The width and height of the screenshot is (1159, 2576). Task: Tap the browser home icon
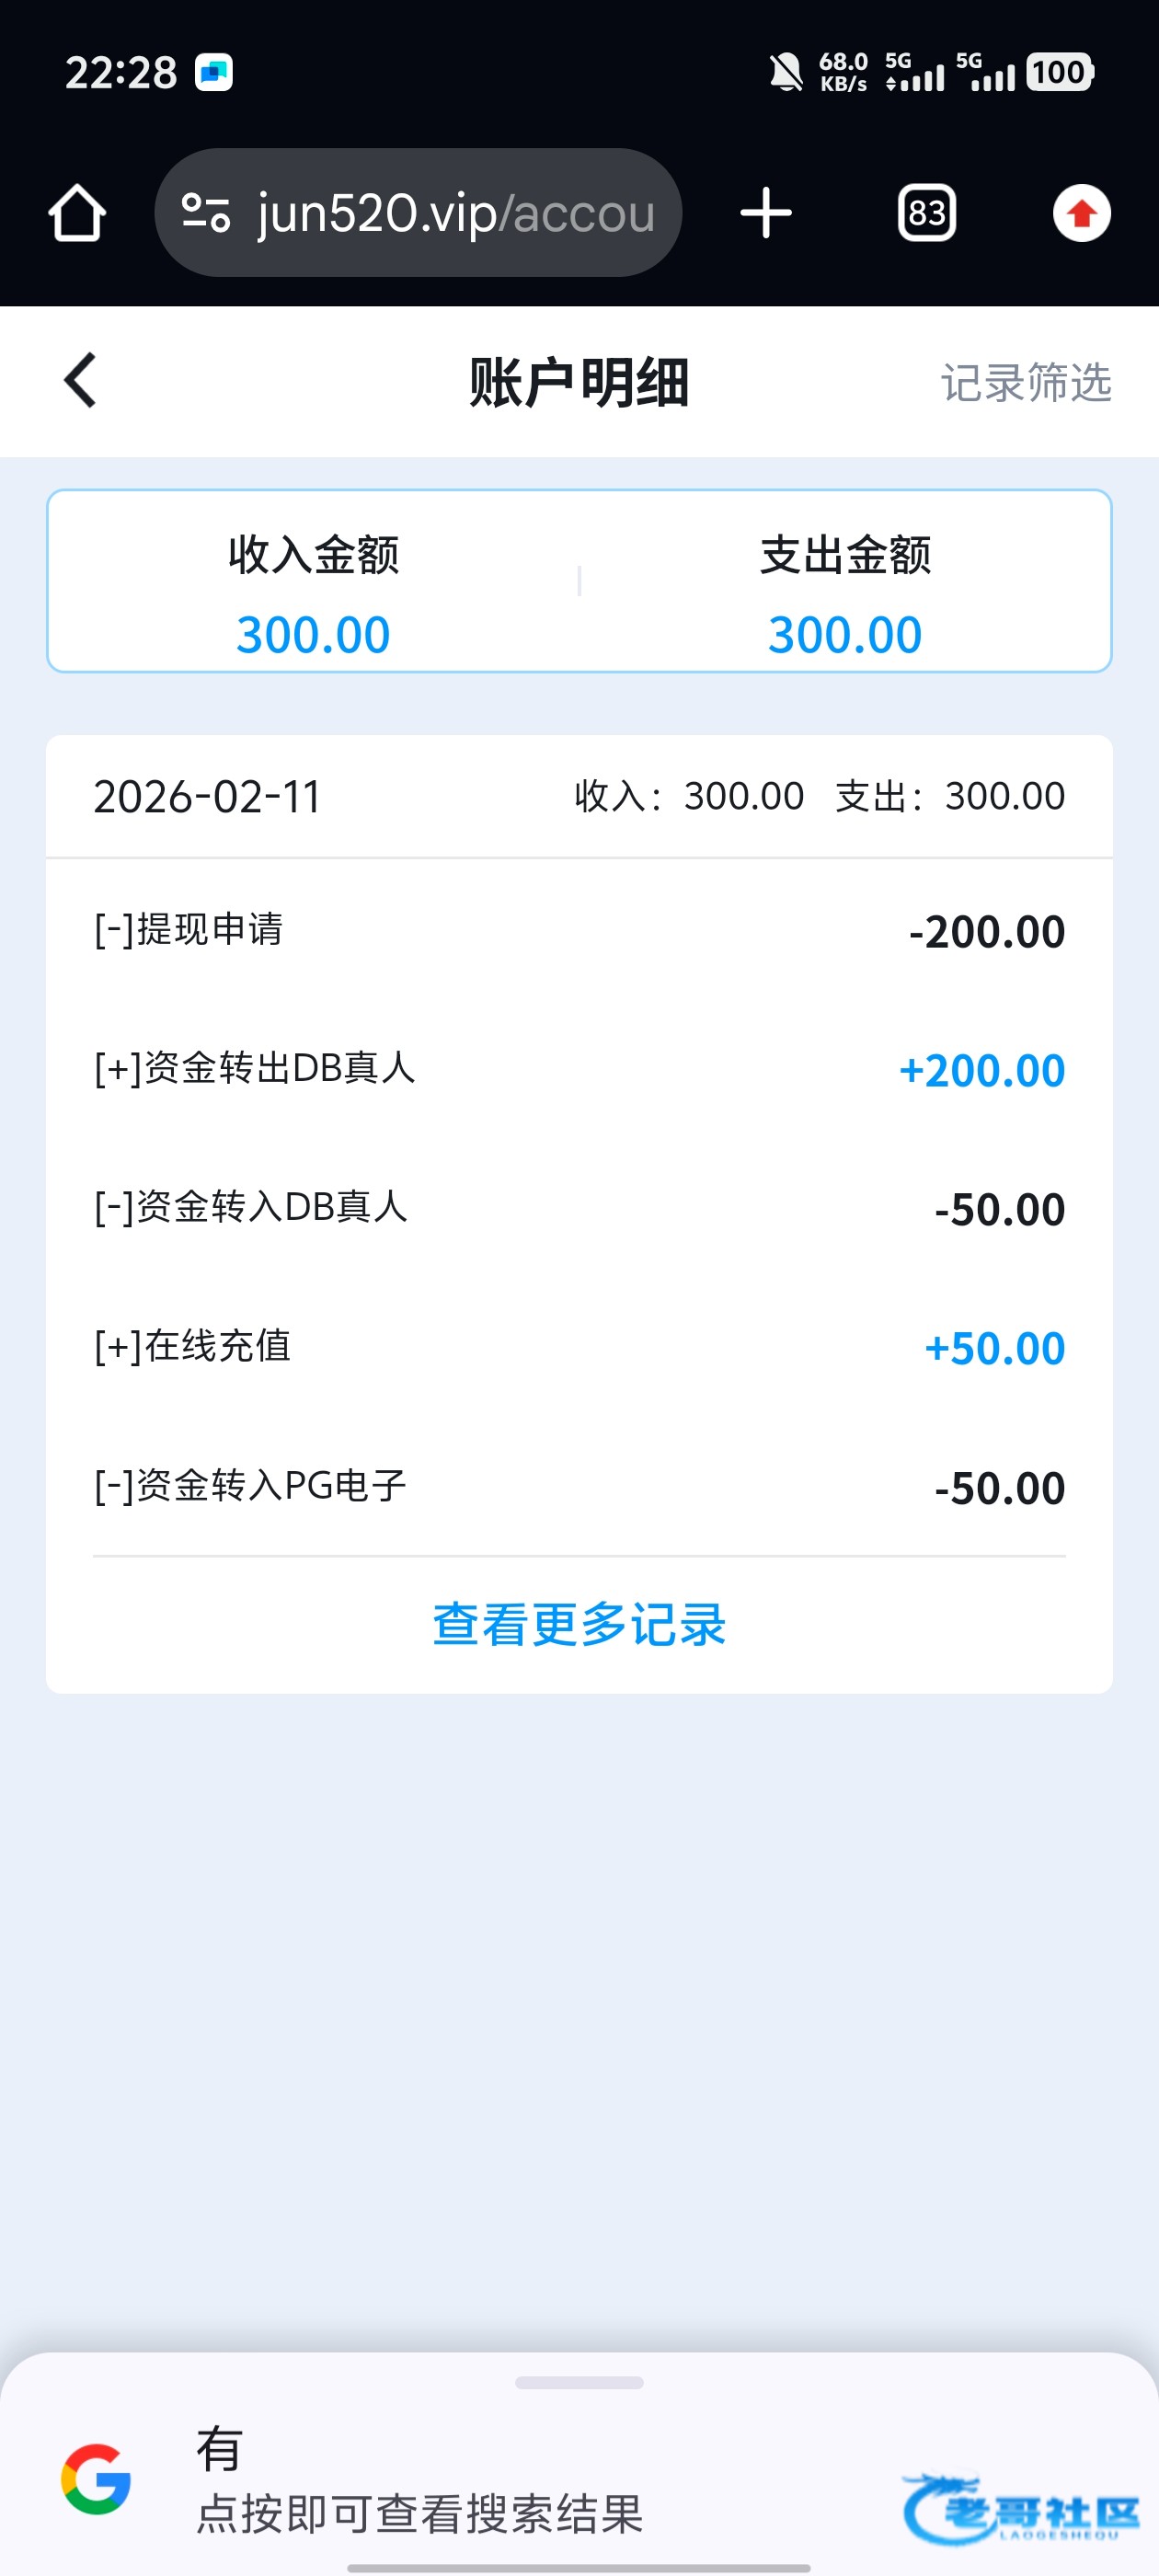[77, 213]
